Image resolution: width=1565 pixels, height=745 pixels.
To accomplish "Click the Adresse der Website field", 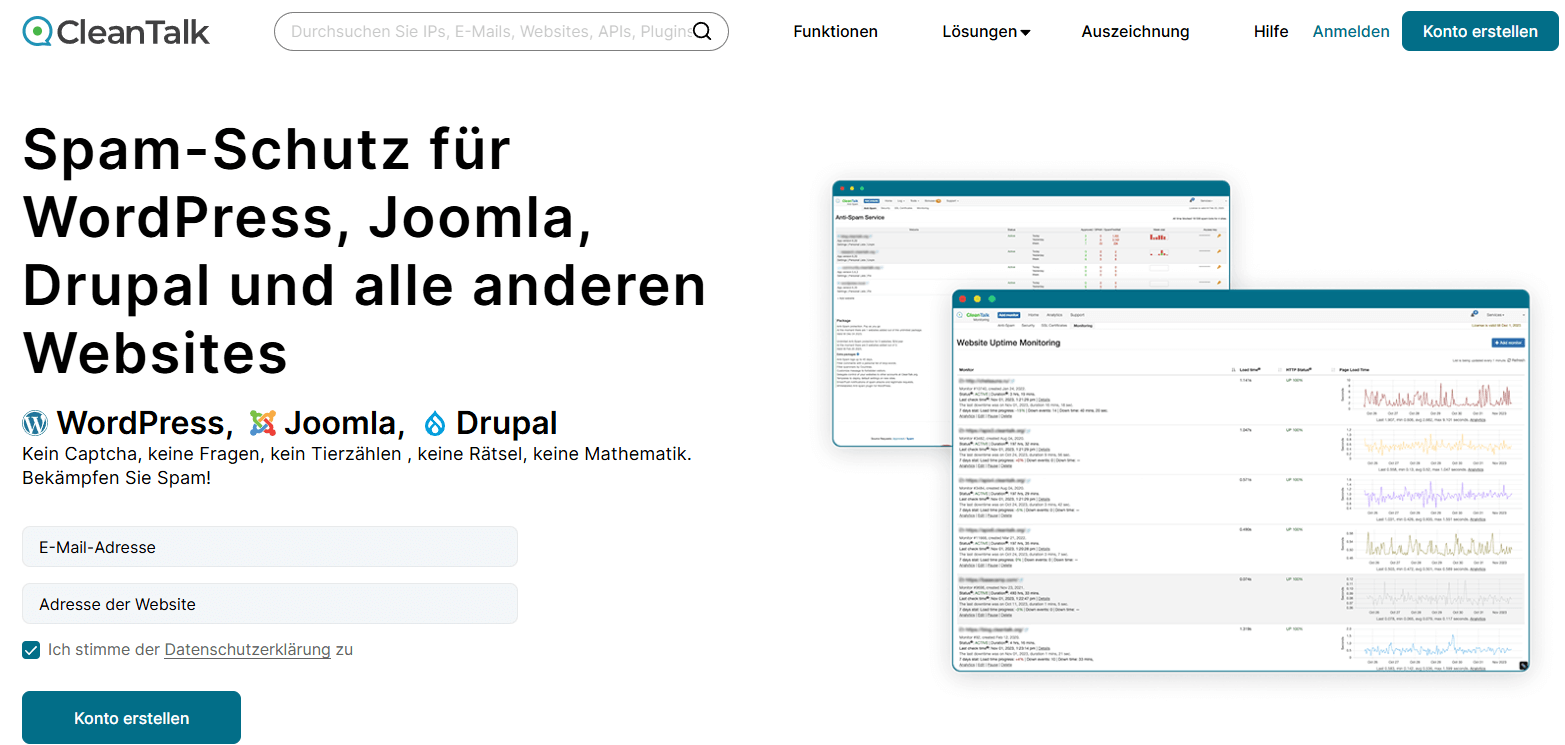I will coord(270,604).
